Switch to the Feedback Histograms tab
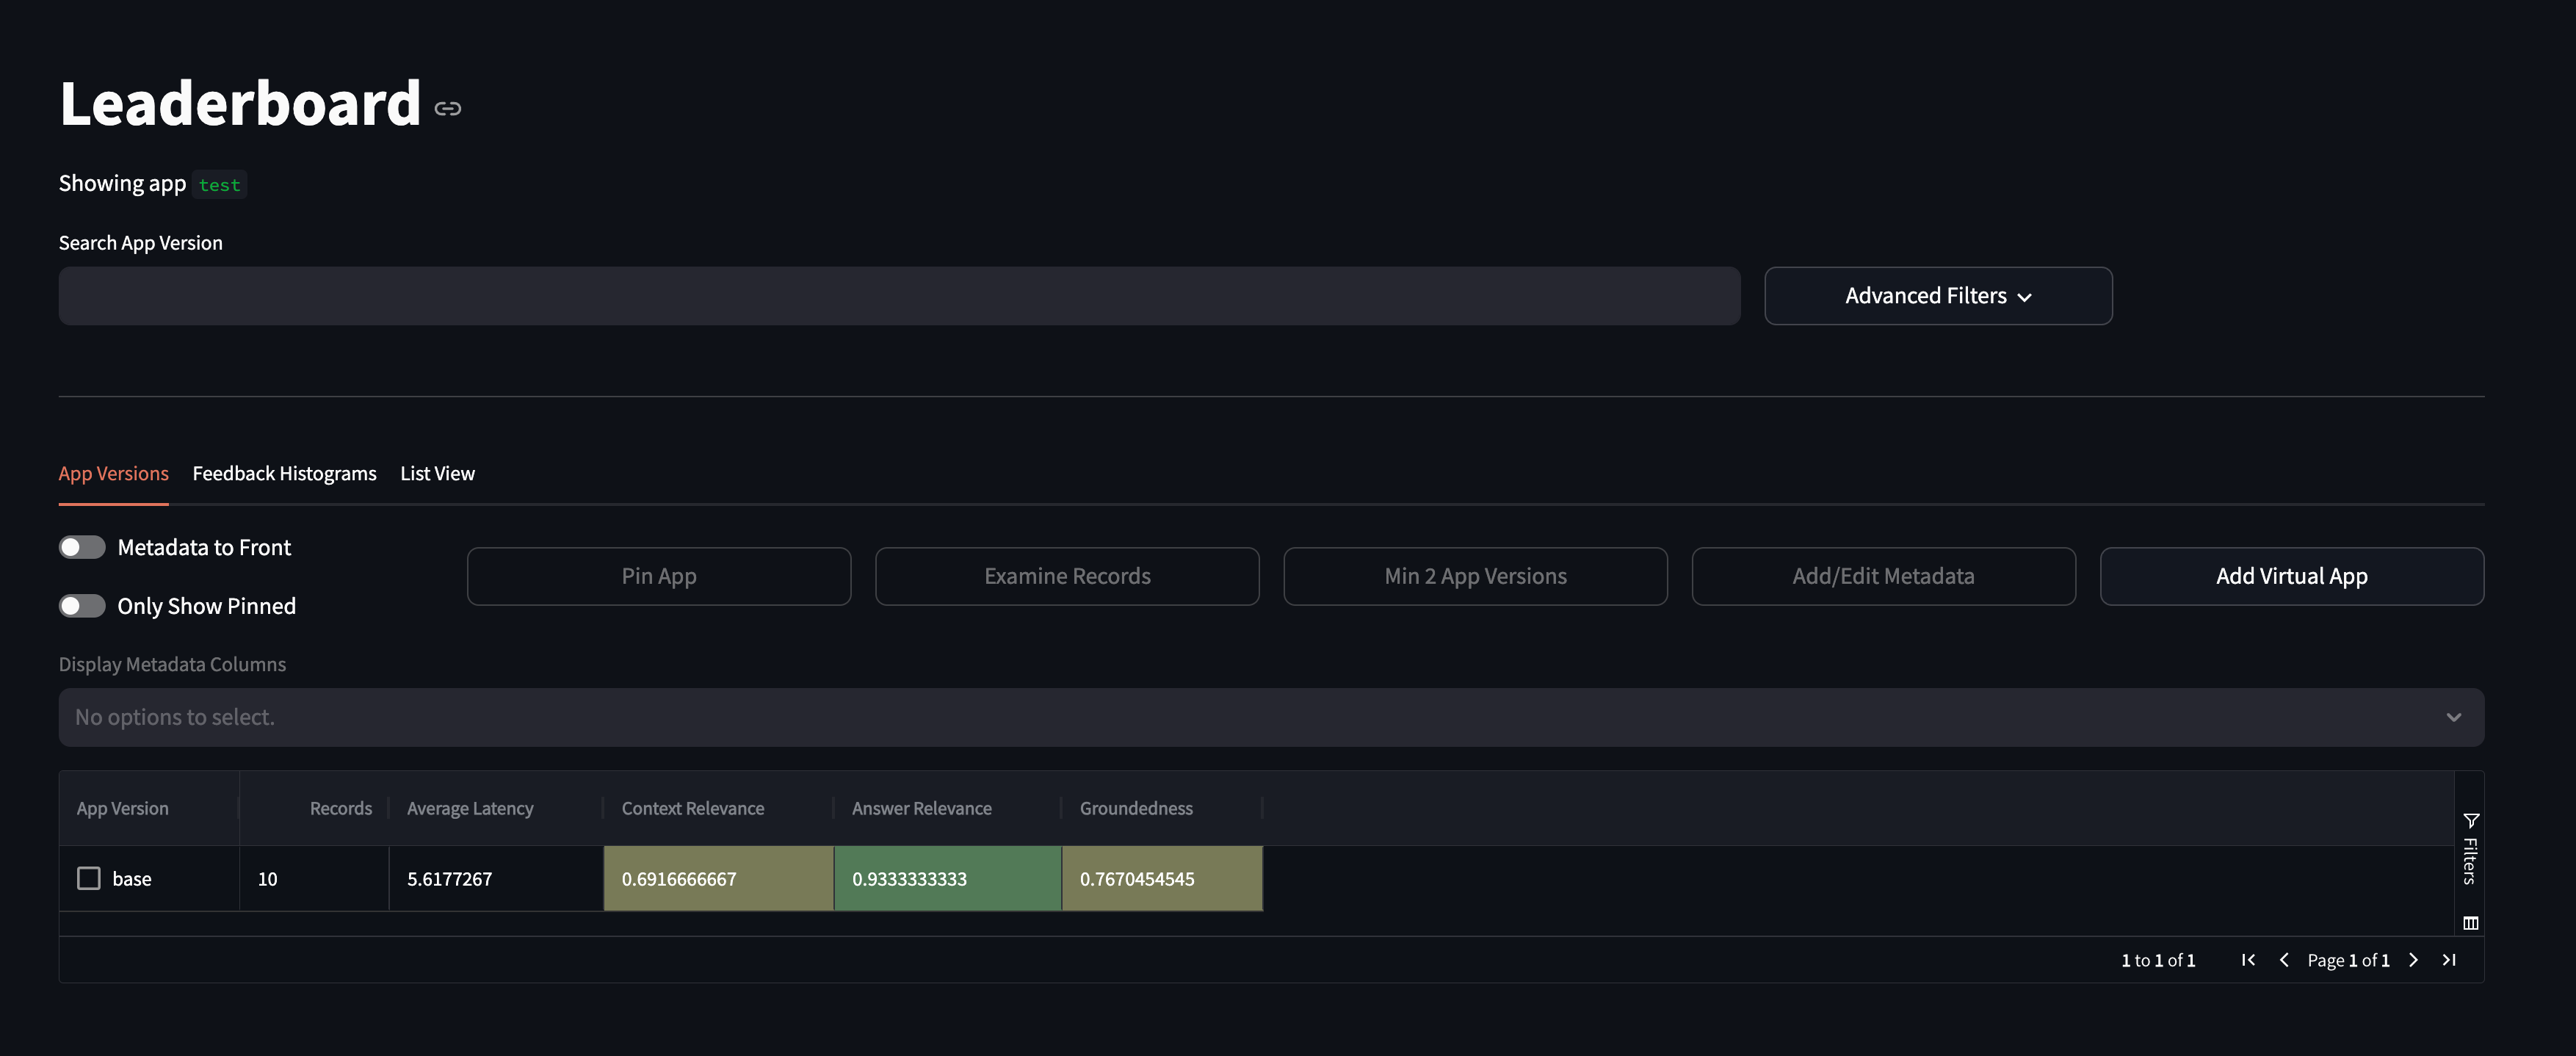Image resolution: width=2576 pixels, height=1056 pixels. (284, 473)
